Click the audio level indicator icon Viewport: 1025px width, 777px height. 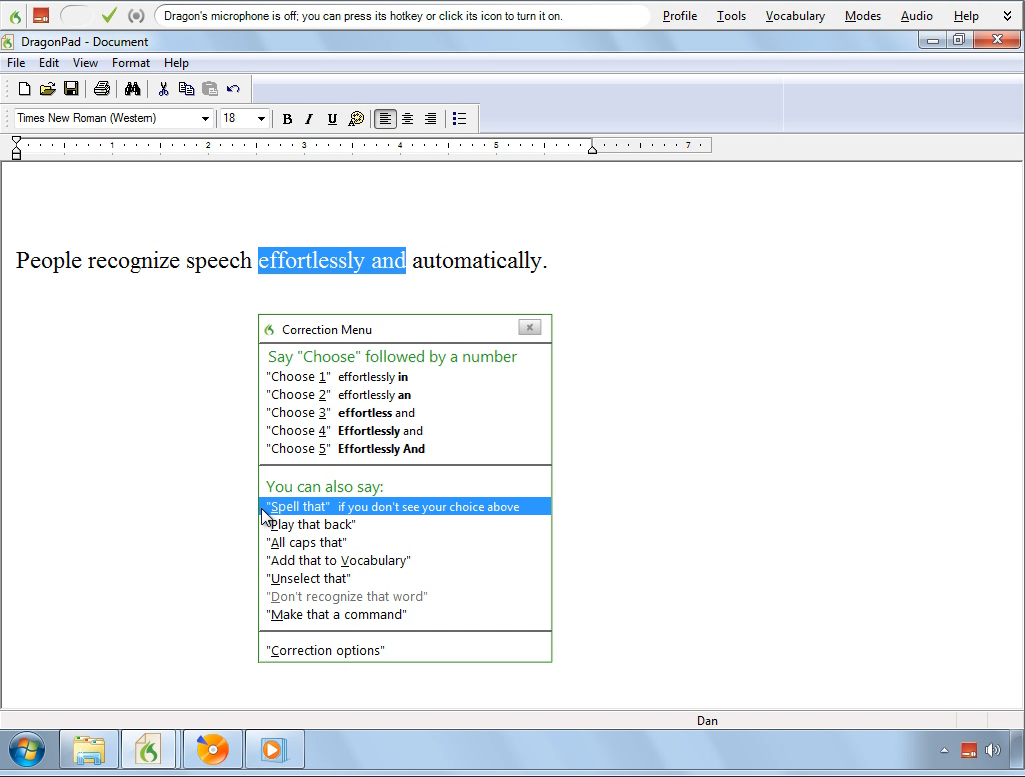pos(136,16)
